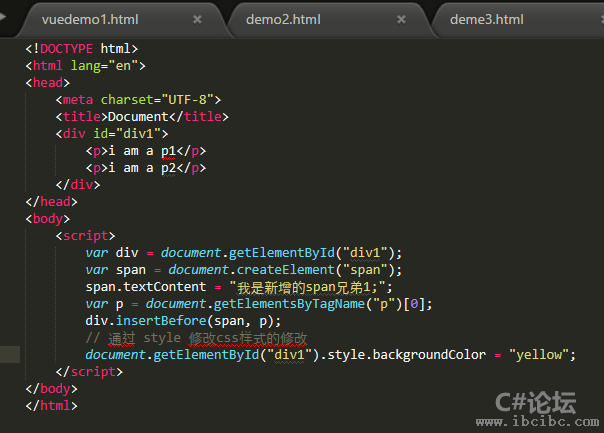Viewport: 604px width, 433px height.
Task: Click the highlighted gutter marker beside the last script line
Action: pos(10,354)
